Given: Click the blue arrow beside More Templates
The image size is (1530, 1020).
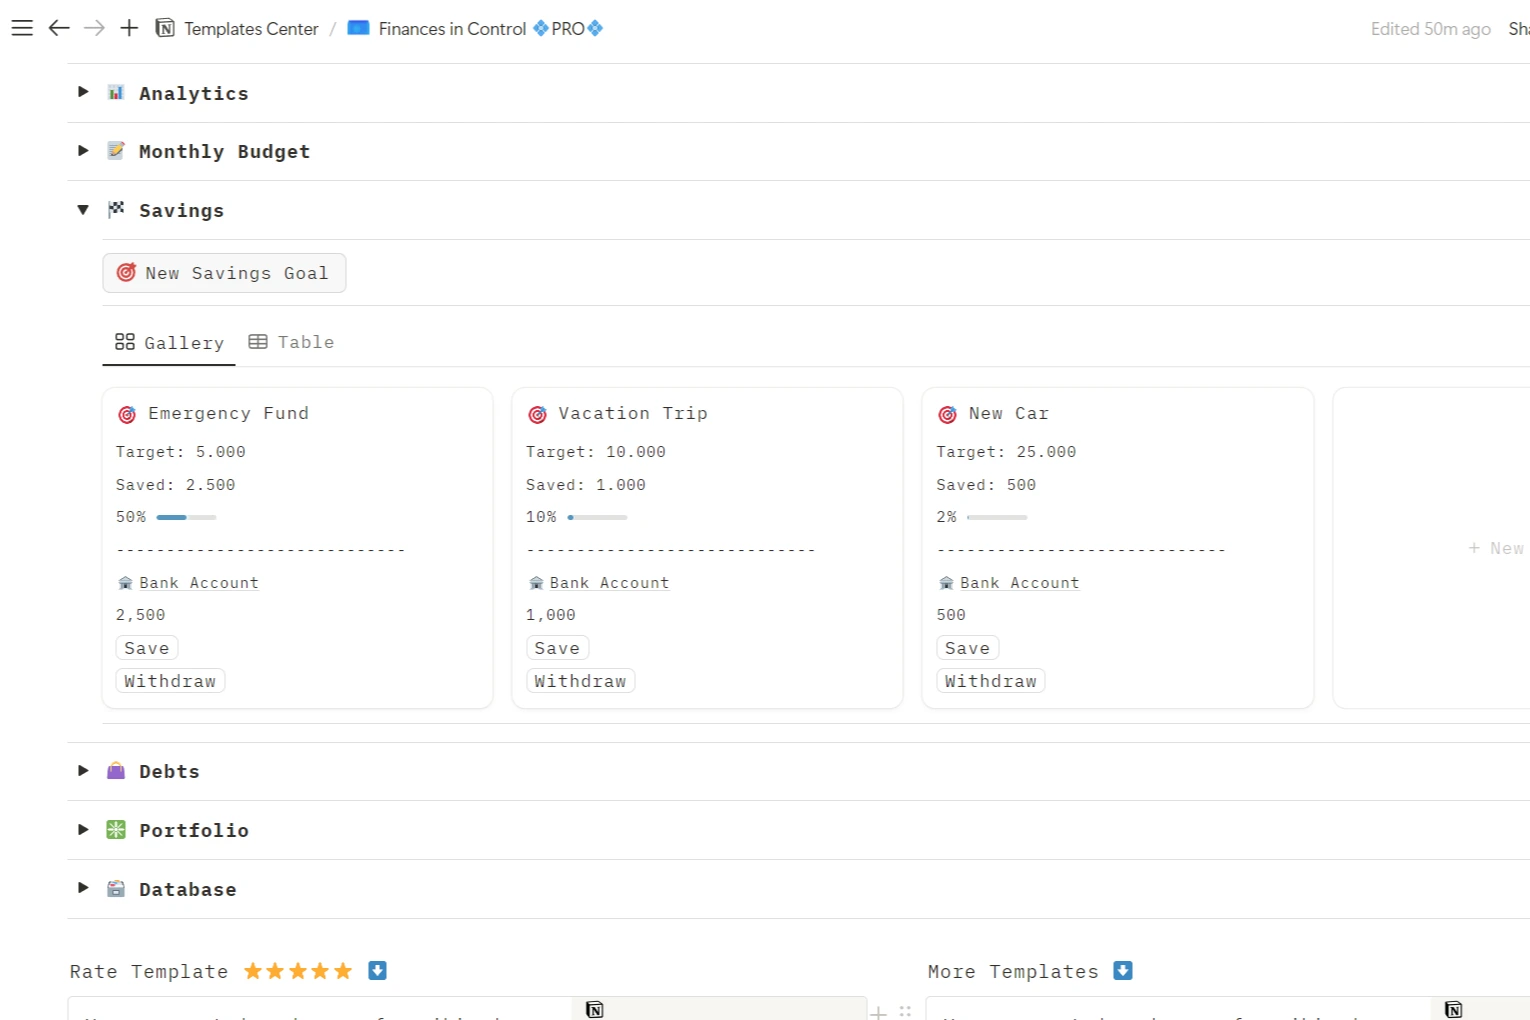Looking at the screenshot, I should (x=1123, y=970).
